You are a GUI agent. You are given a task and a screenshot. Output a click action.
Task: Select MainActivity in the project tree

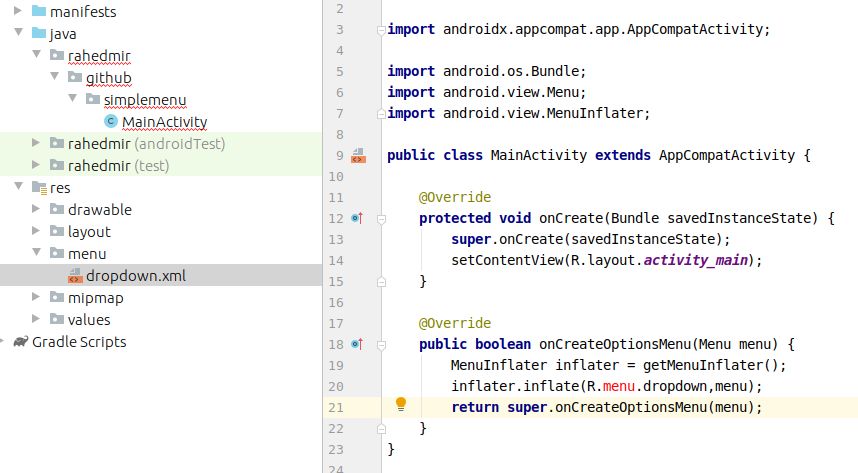click(x=164, y=122)
